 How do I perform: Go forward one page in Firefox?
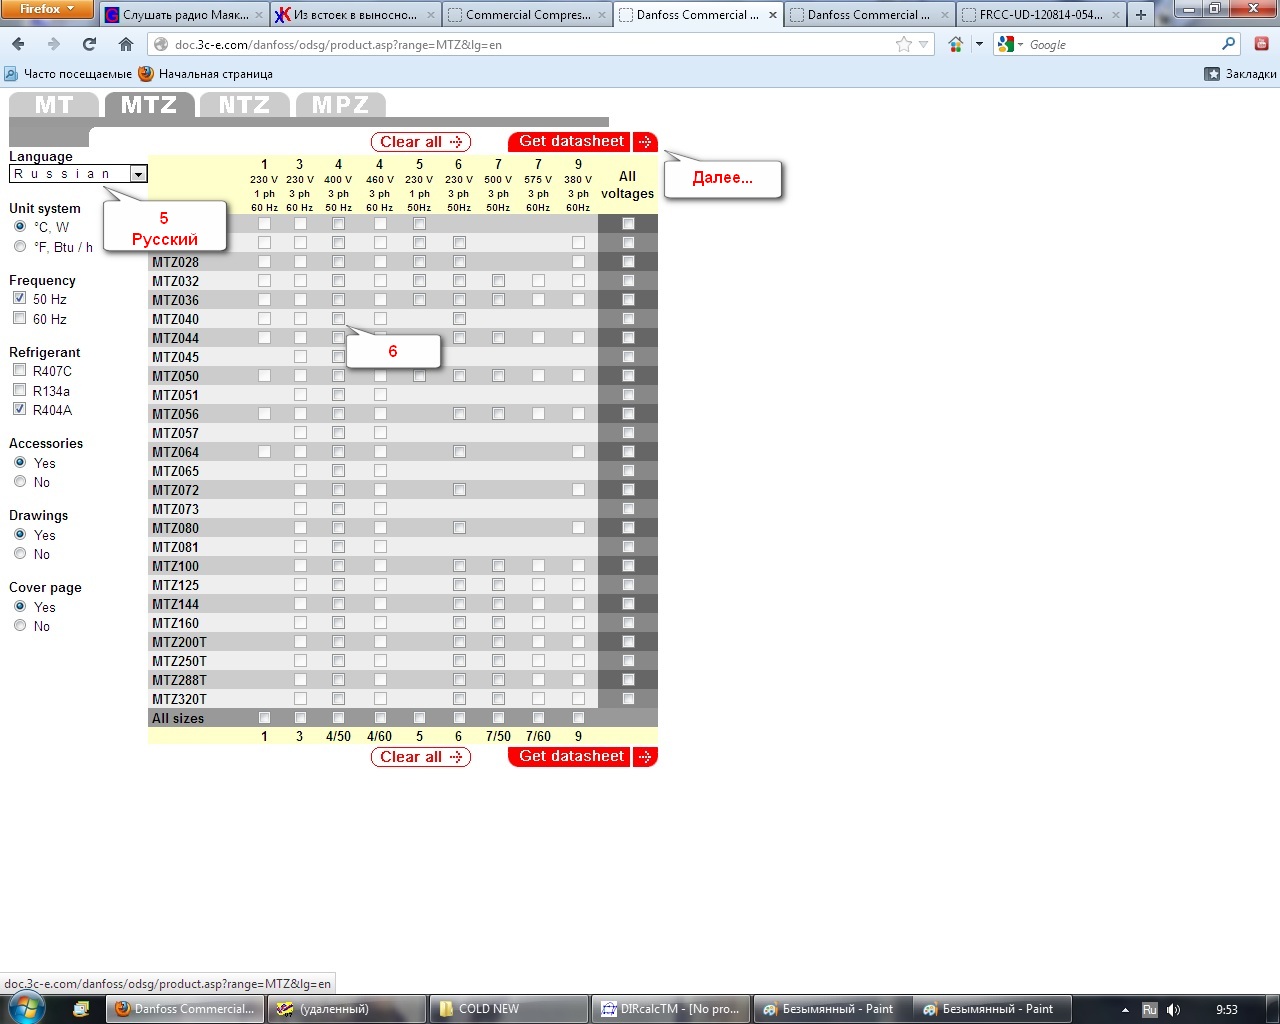54,44
